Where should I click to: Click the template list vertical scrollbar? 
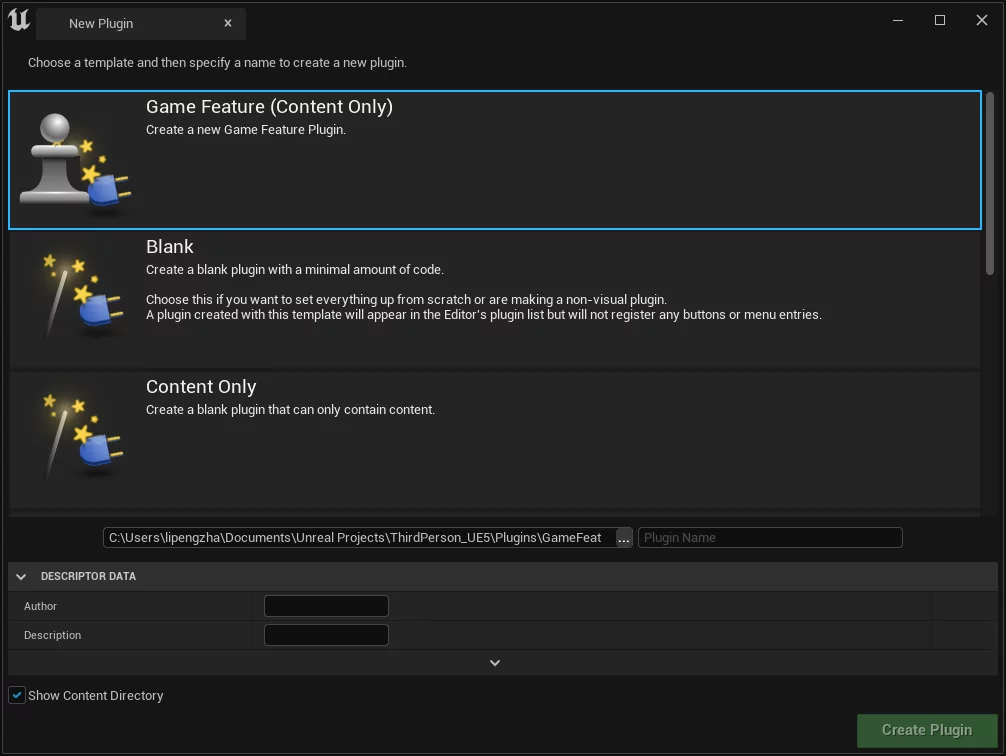pyautogui.click(x=990, y=180)
